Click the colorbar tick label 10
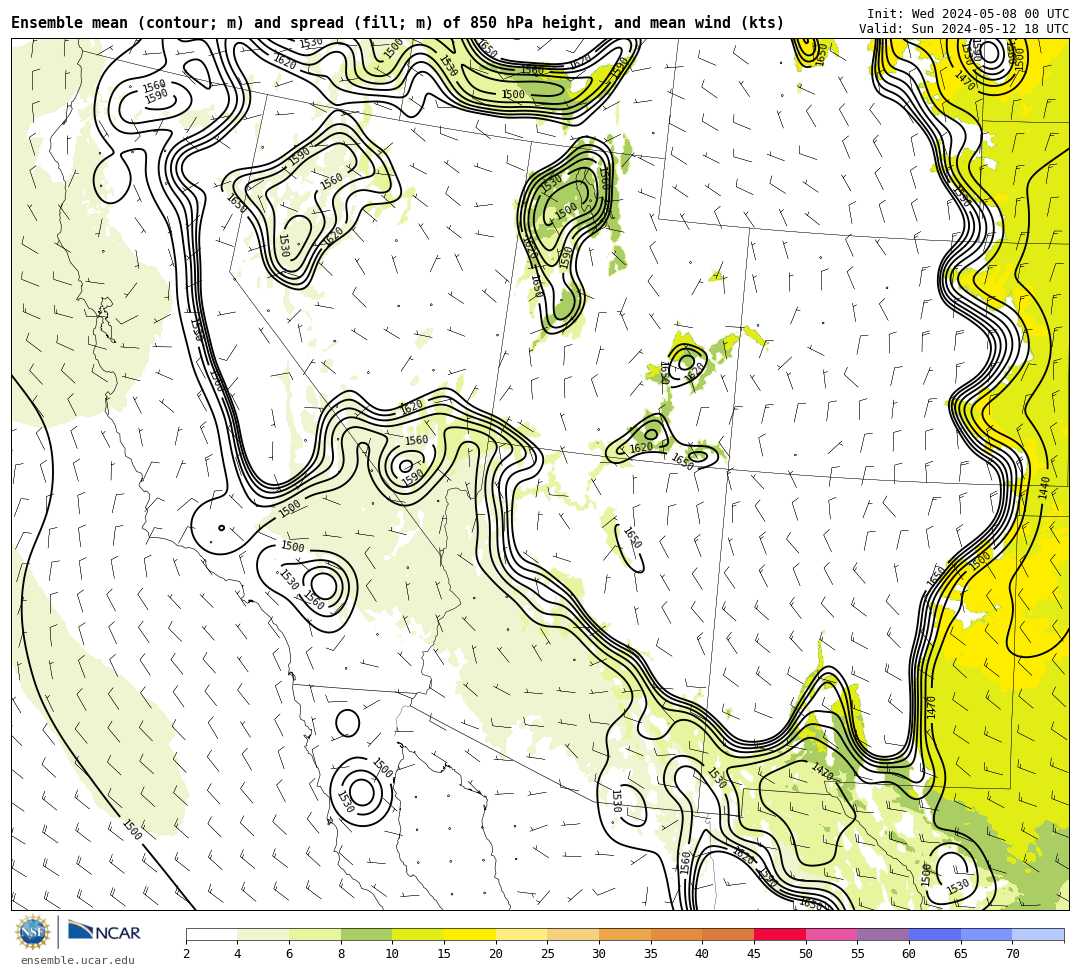 click(x=392, y=954)
